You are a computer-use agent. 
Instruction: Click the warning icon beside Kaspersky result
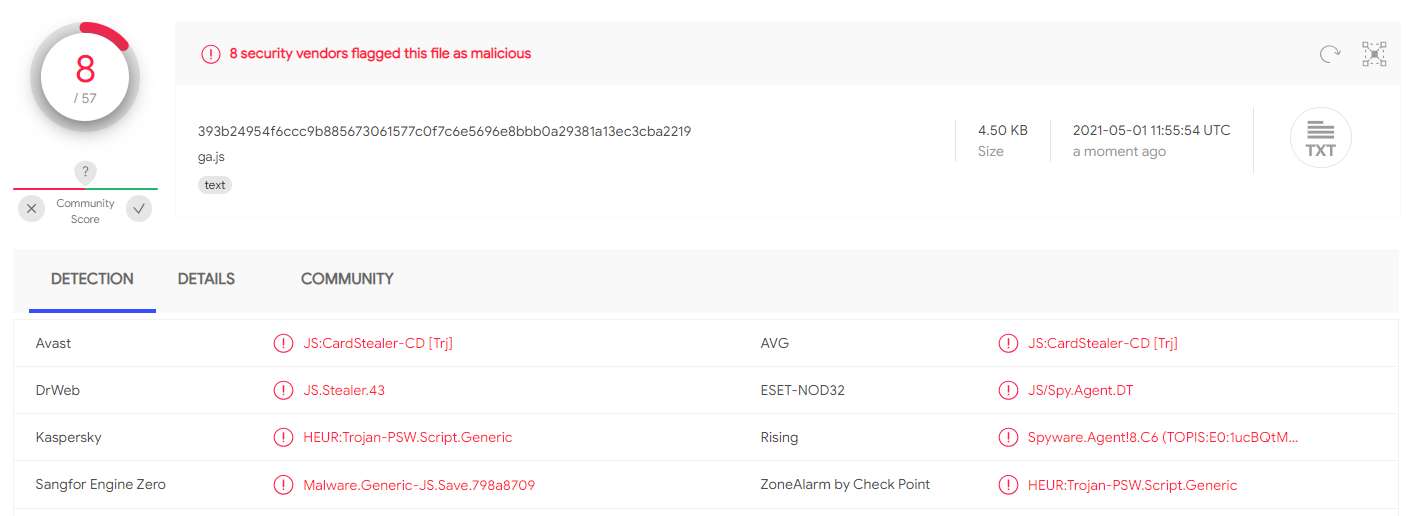point(283,437)
